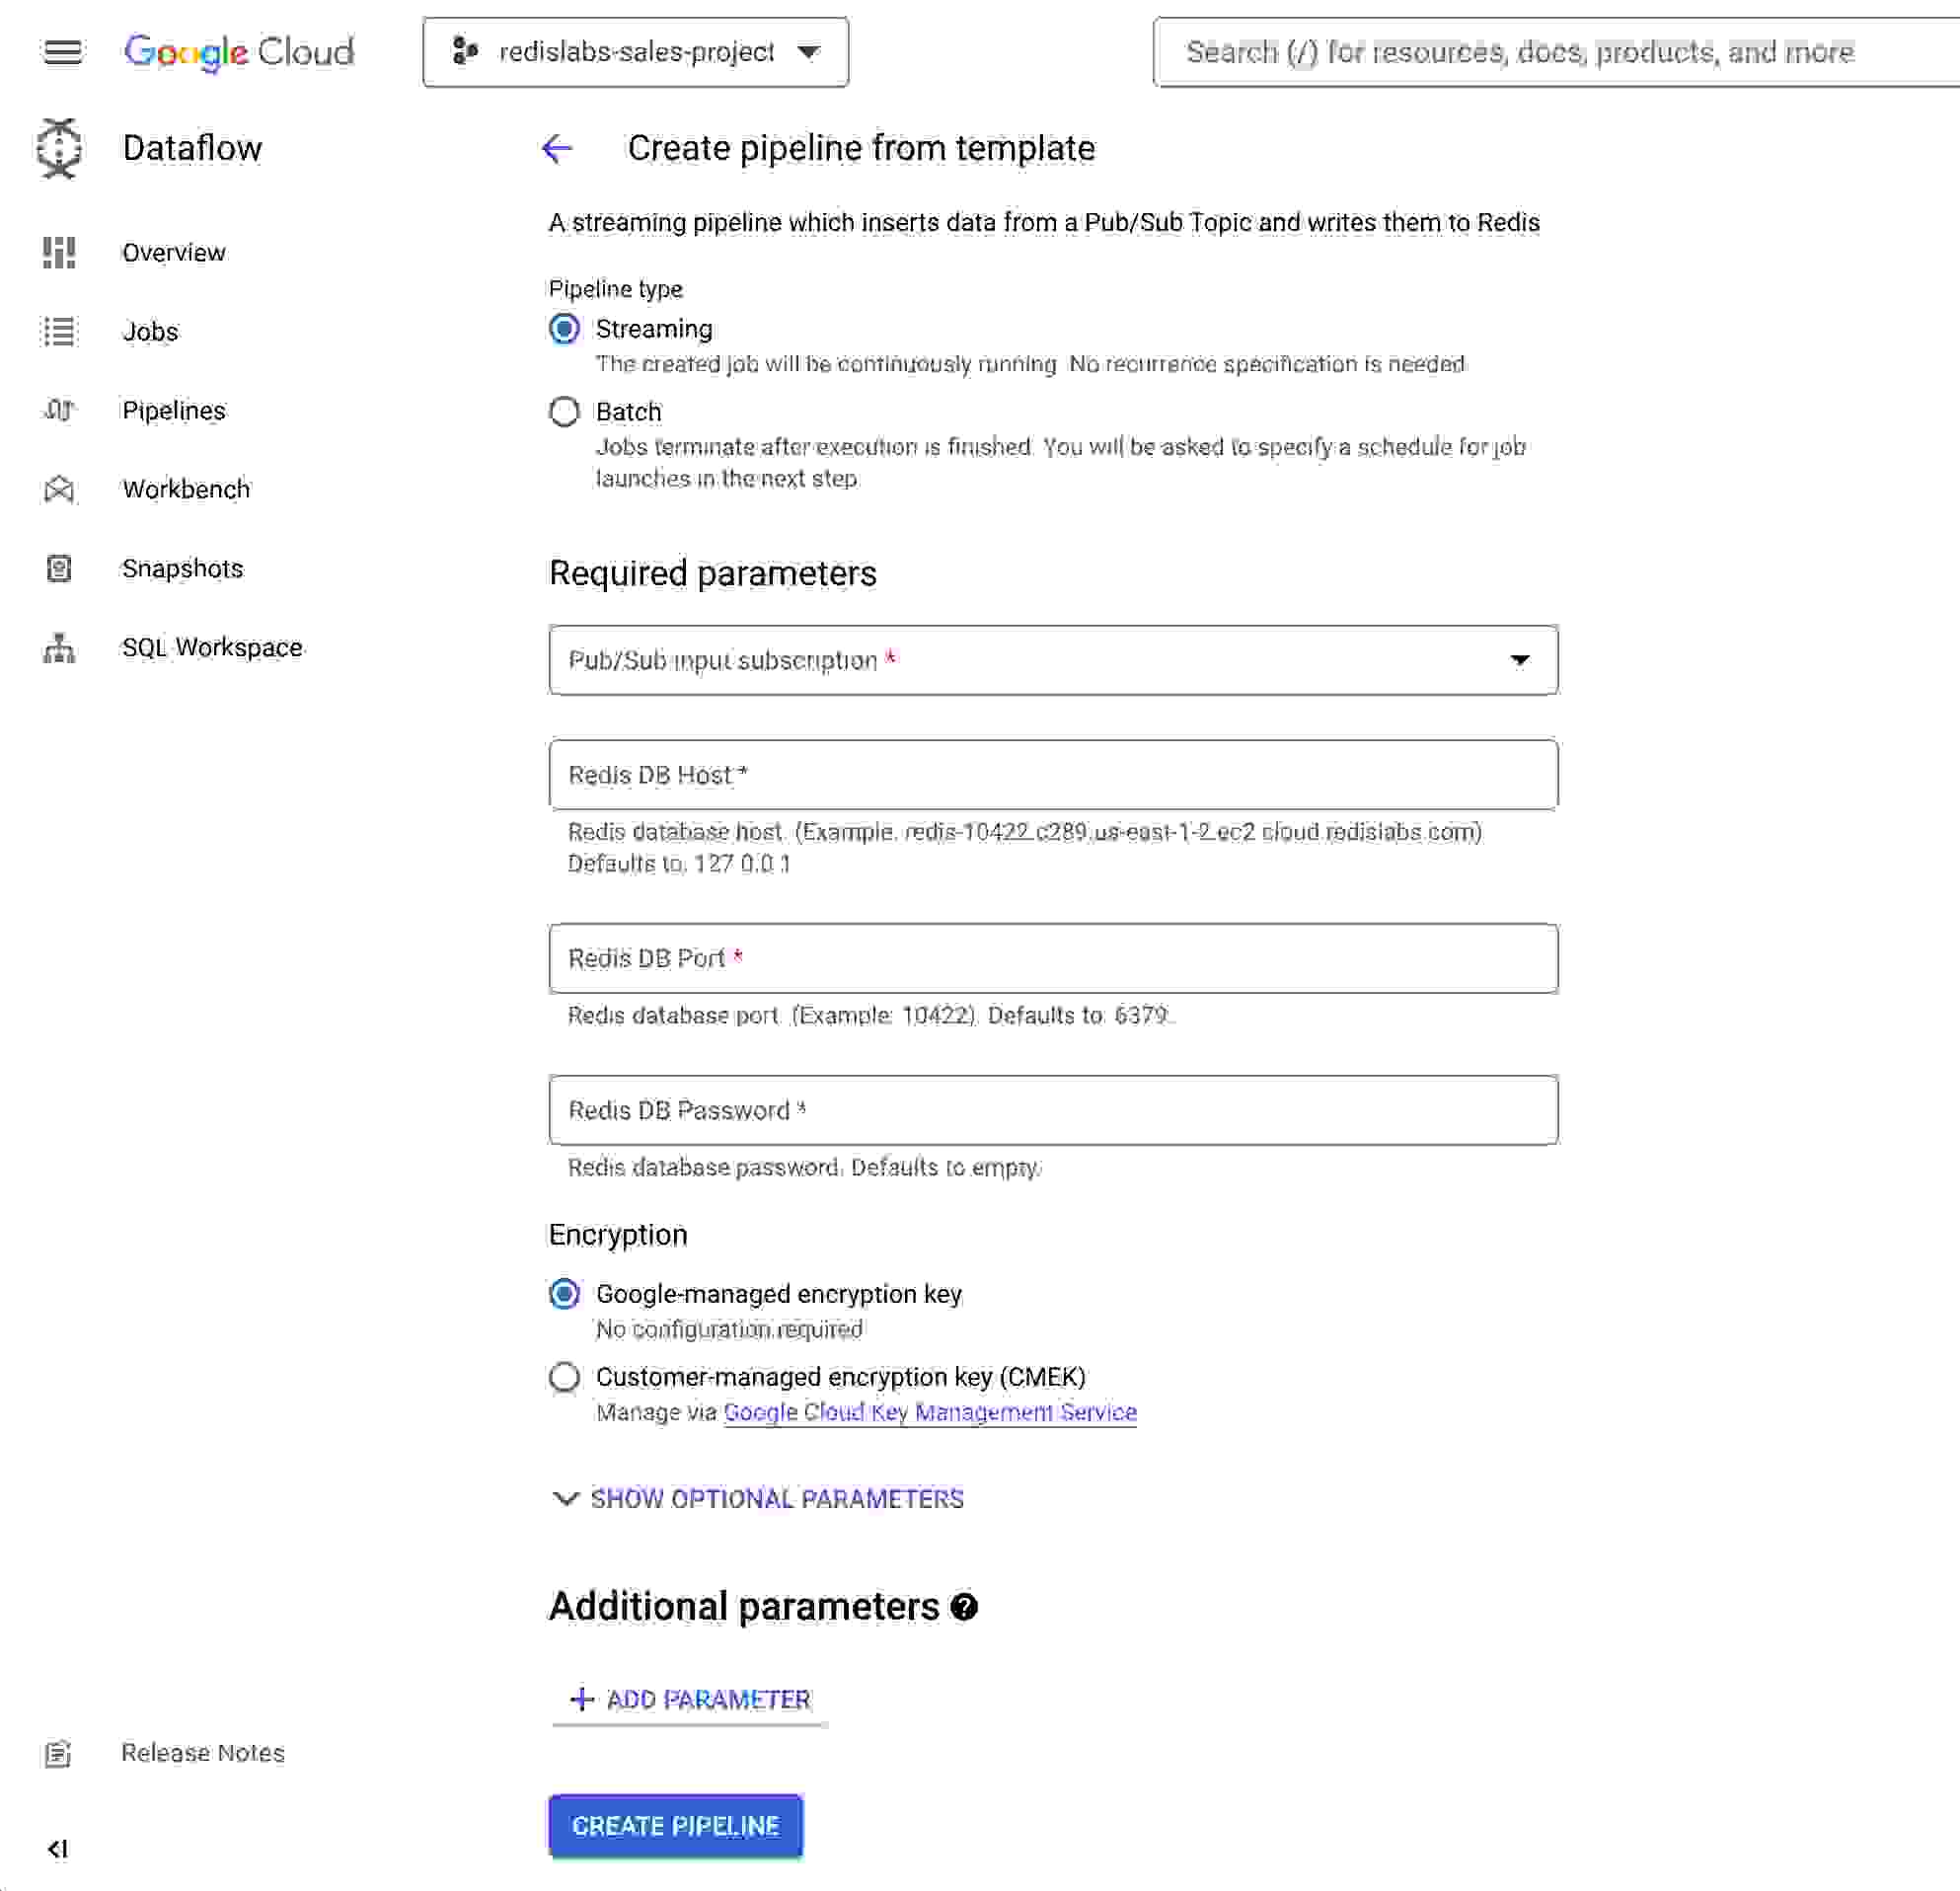This screenshot has width=1960, height=1891.
Task: Open the Dataflow Overview page
Action: point(173,252)
